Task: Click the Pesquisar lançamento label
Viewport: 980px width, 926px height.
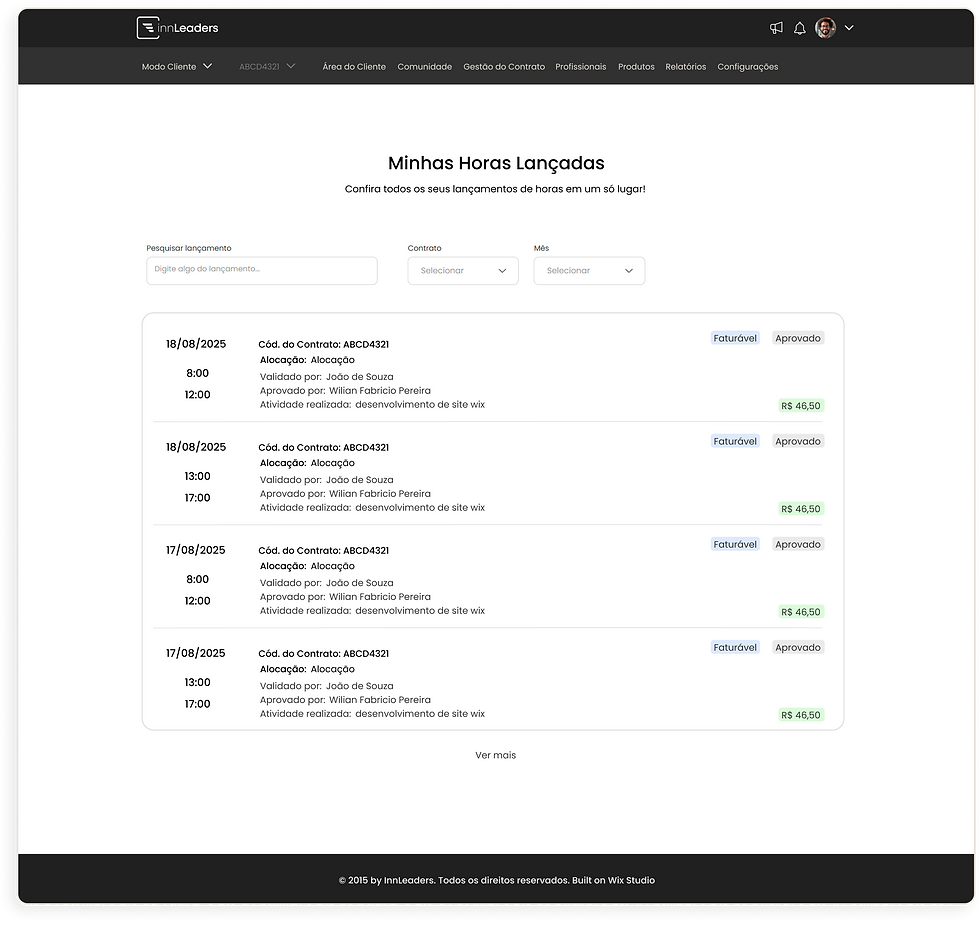Action: point(189,248)
